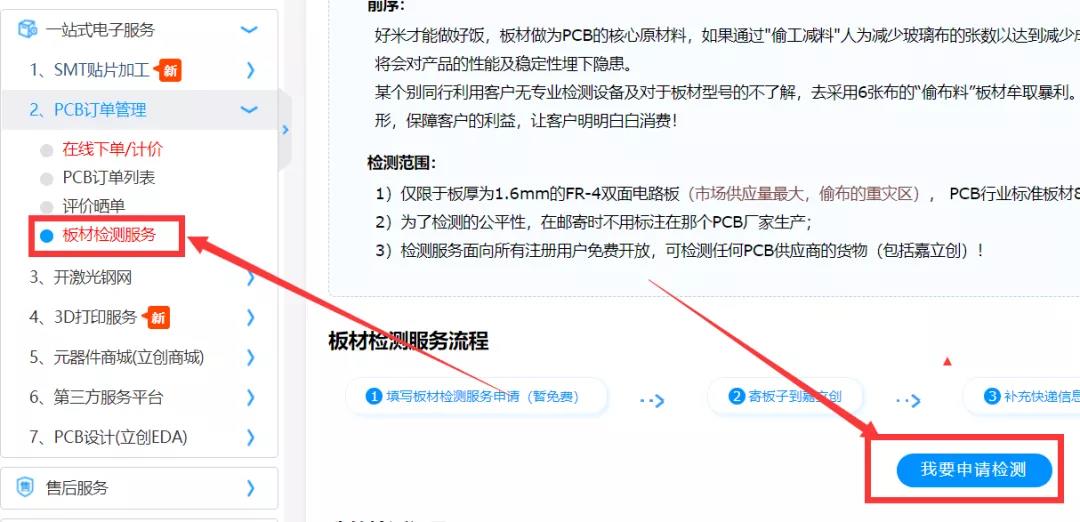The width and height of the screenshot is (1080, 522).
Task: Select the 在线下单/计价 bullet item
Action: (112, 149)
